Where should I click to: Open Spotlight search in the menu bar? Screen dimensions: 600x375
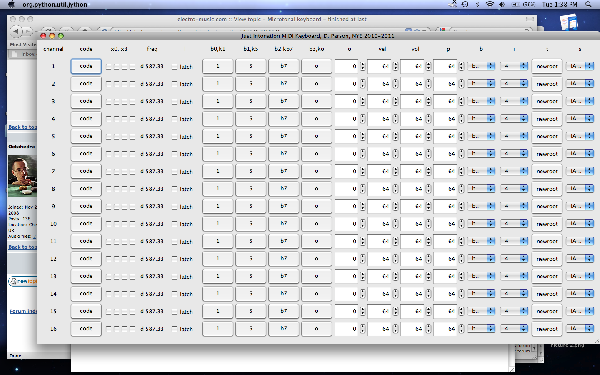[x=589, y=4]
